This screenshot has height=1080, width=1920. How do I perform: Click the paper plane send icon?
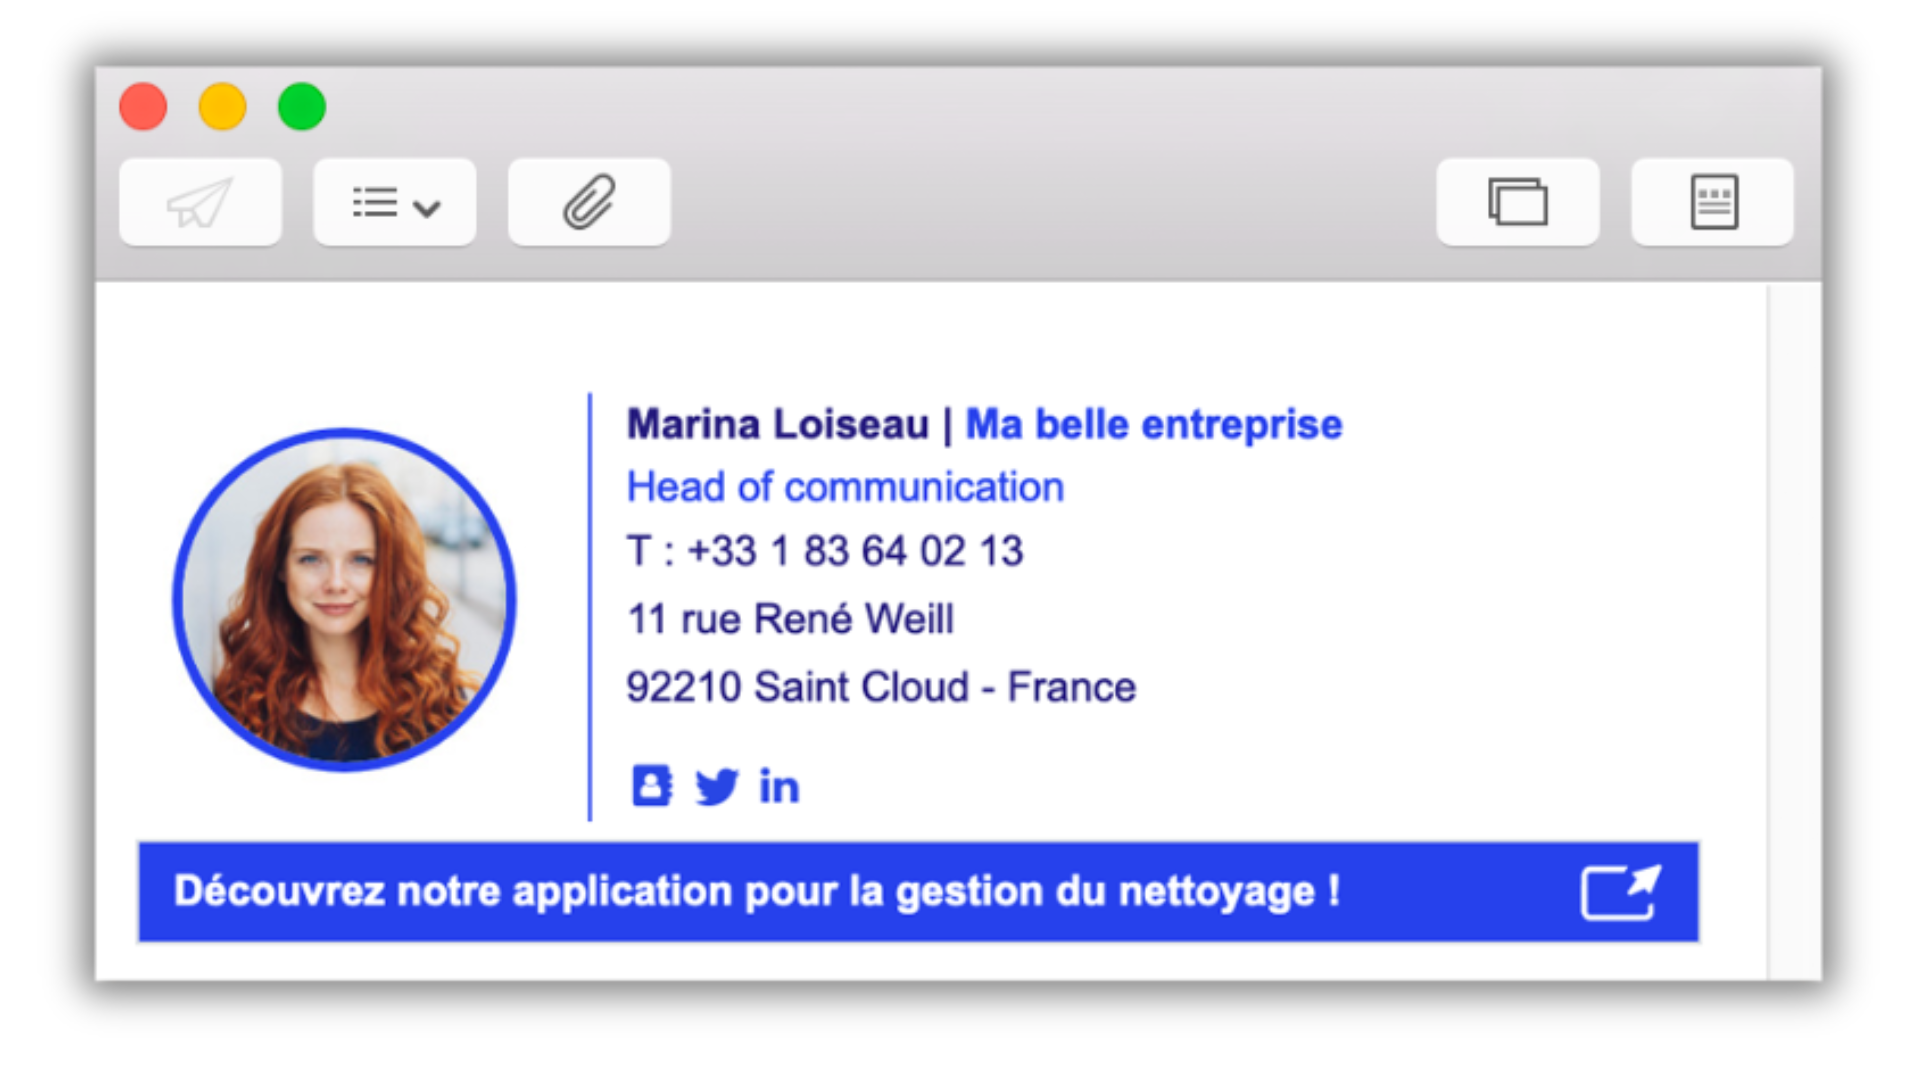tap(200, 203)
